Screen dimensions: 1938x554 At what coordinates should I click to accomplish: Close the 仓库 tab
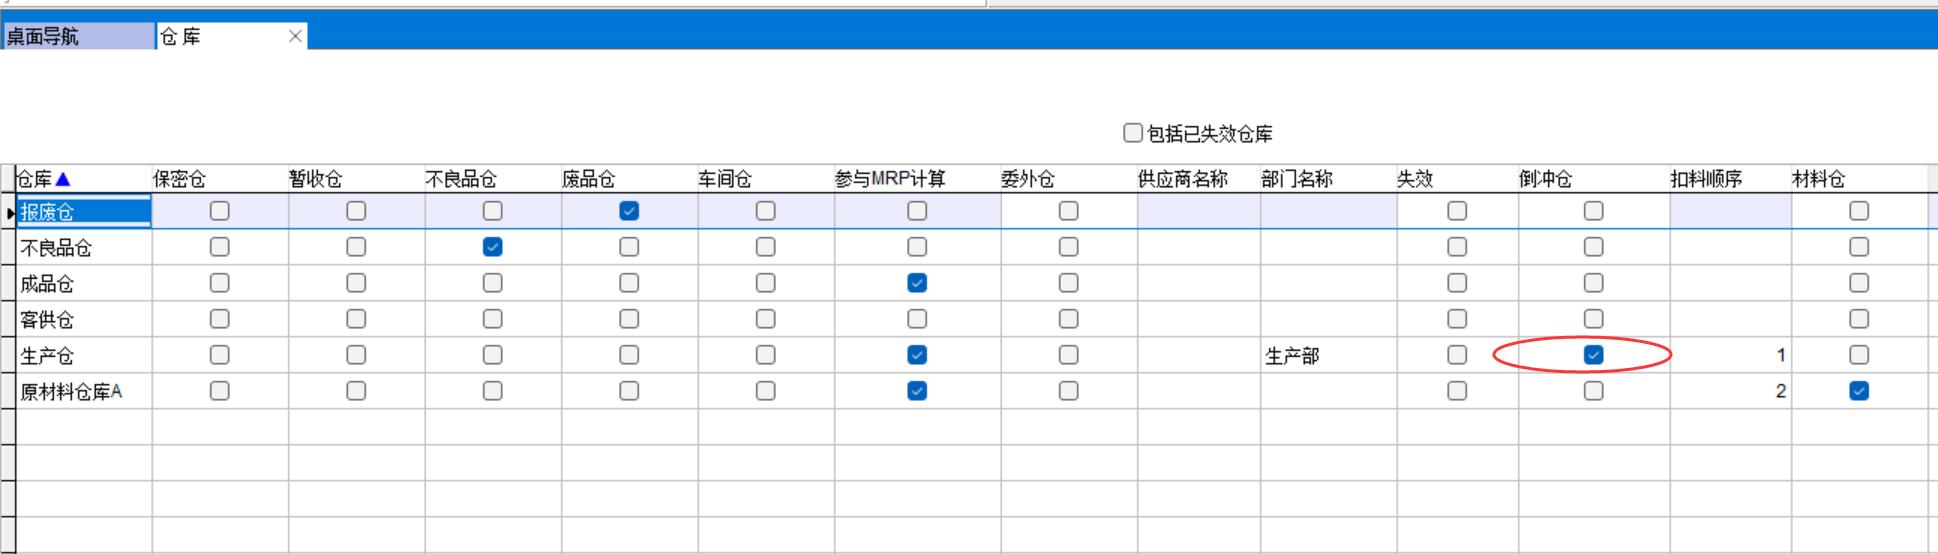(x=295, y=37)
